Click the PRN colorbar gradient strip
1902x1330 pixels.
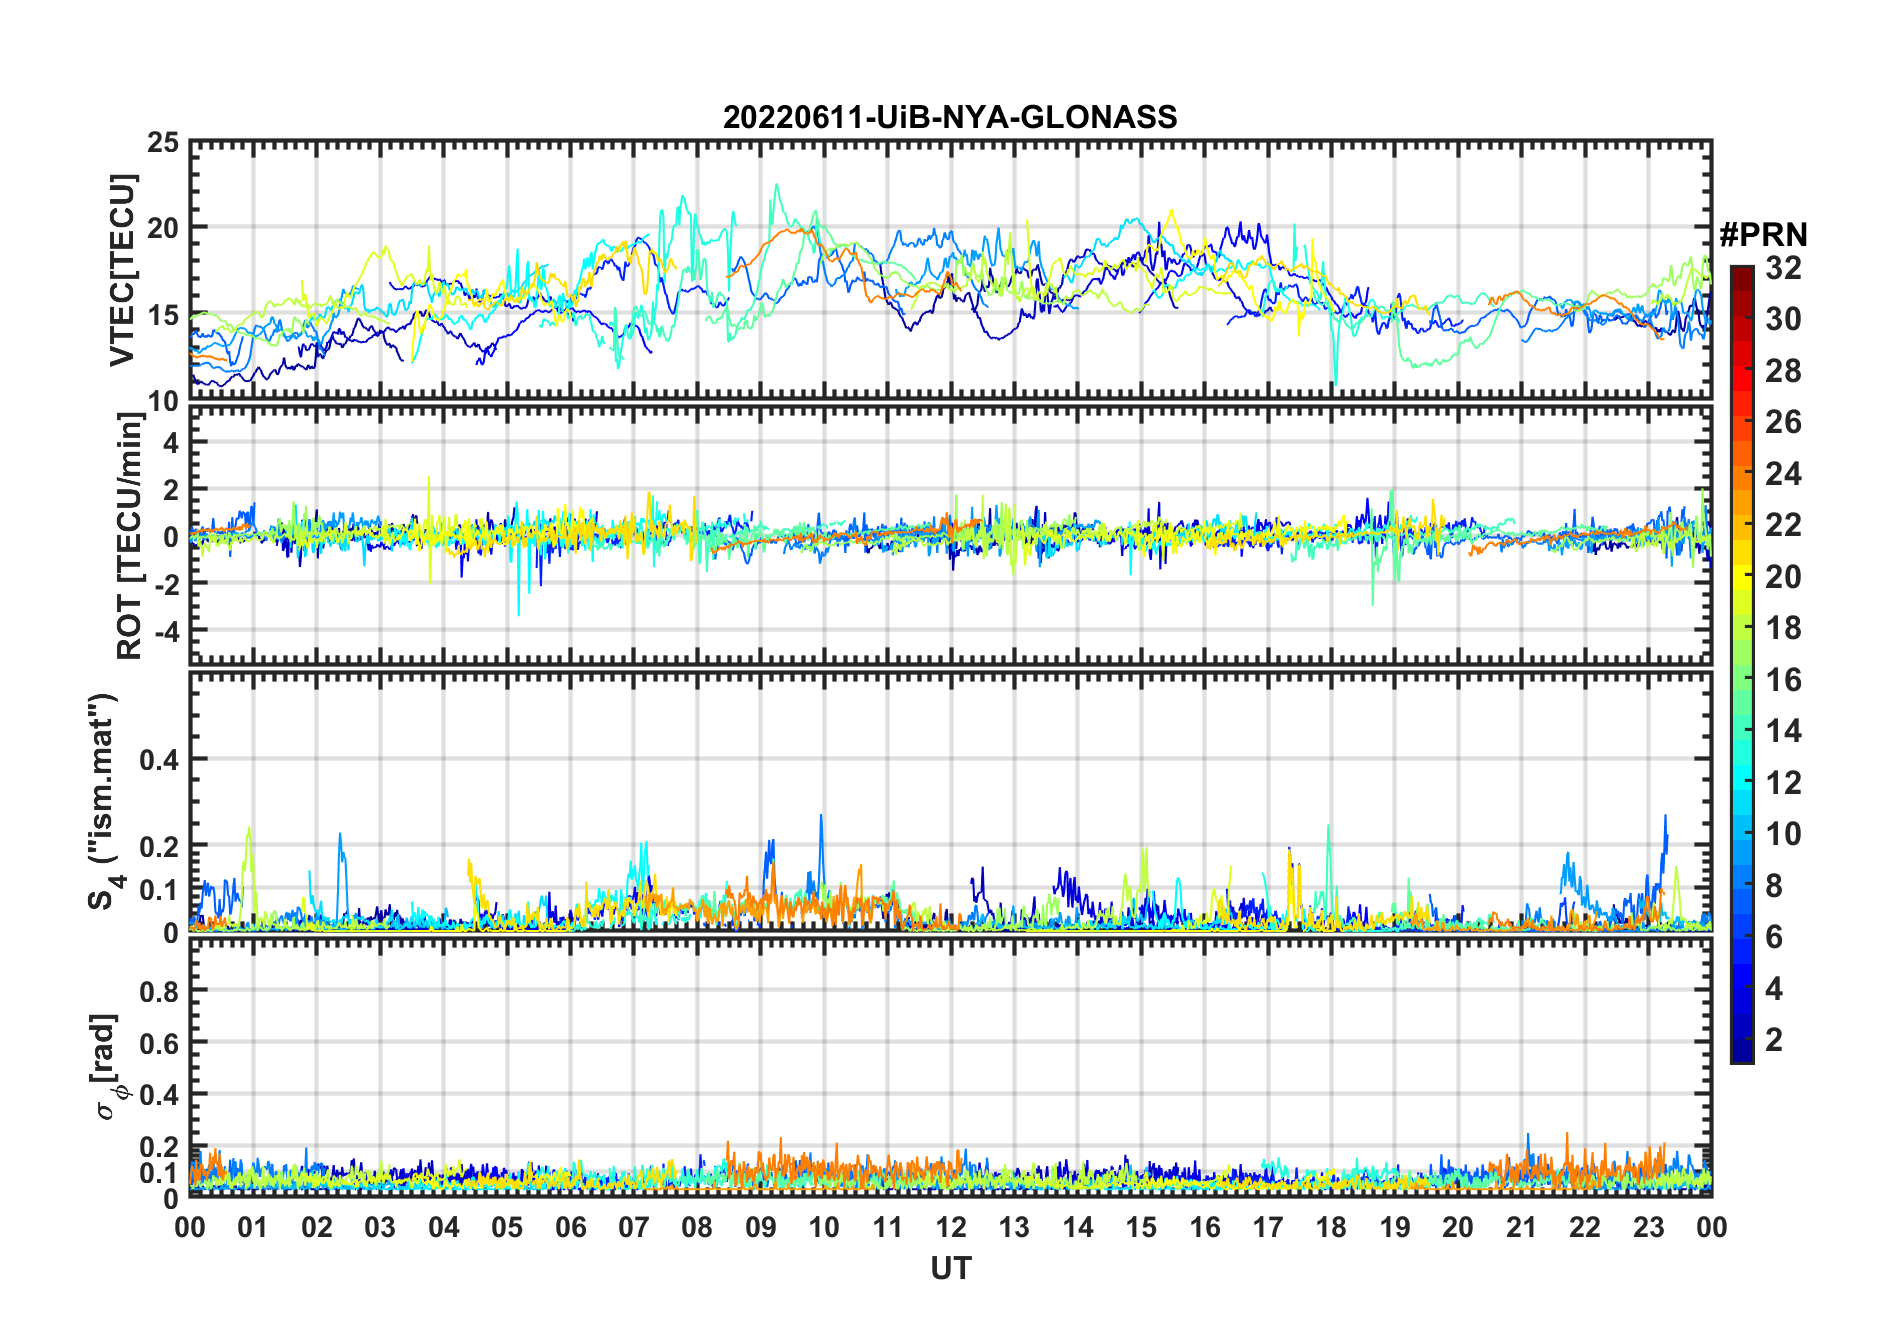pyautogui.click(x=1741, y=664)
